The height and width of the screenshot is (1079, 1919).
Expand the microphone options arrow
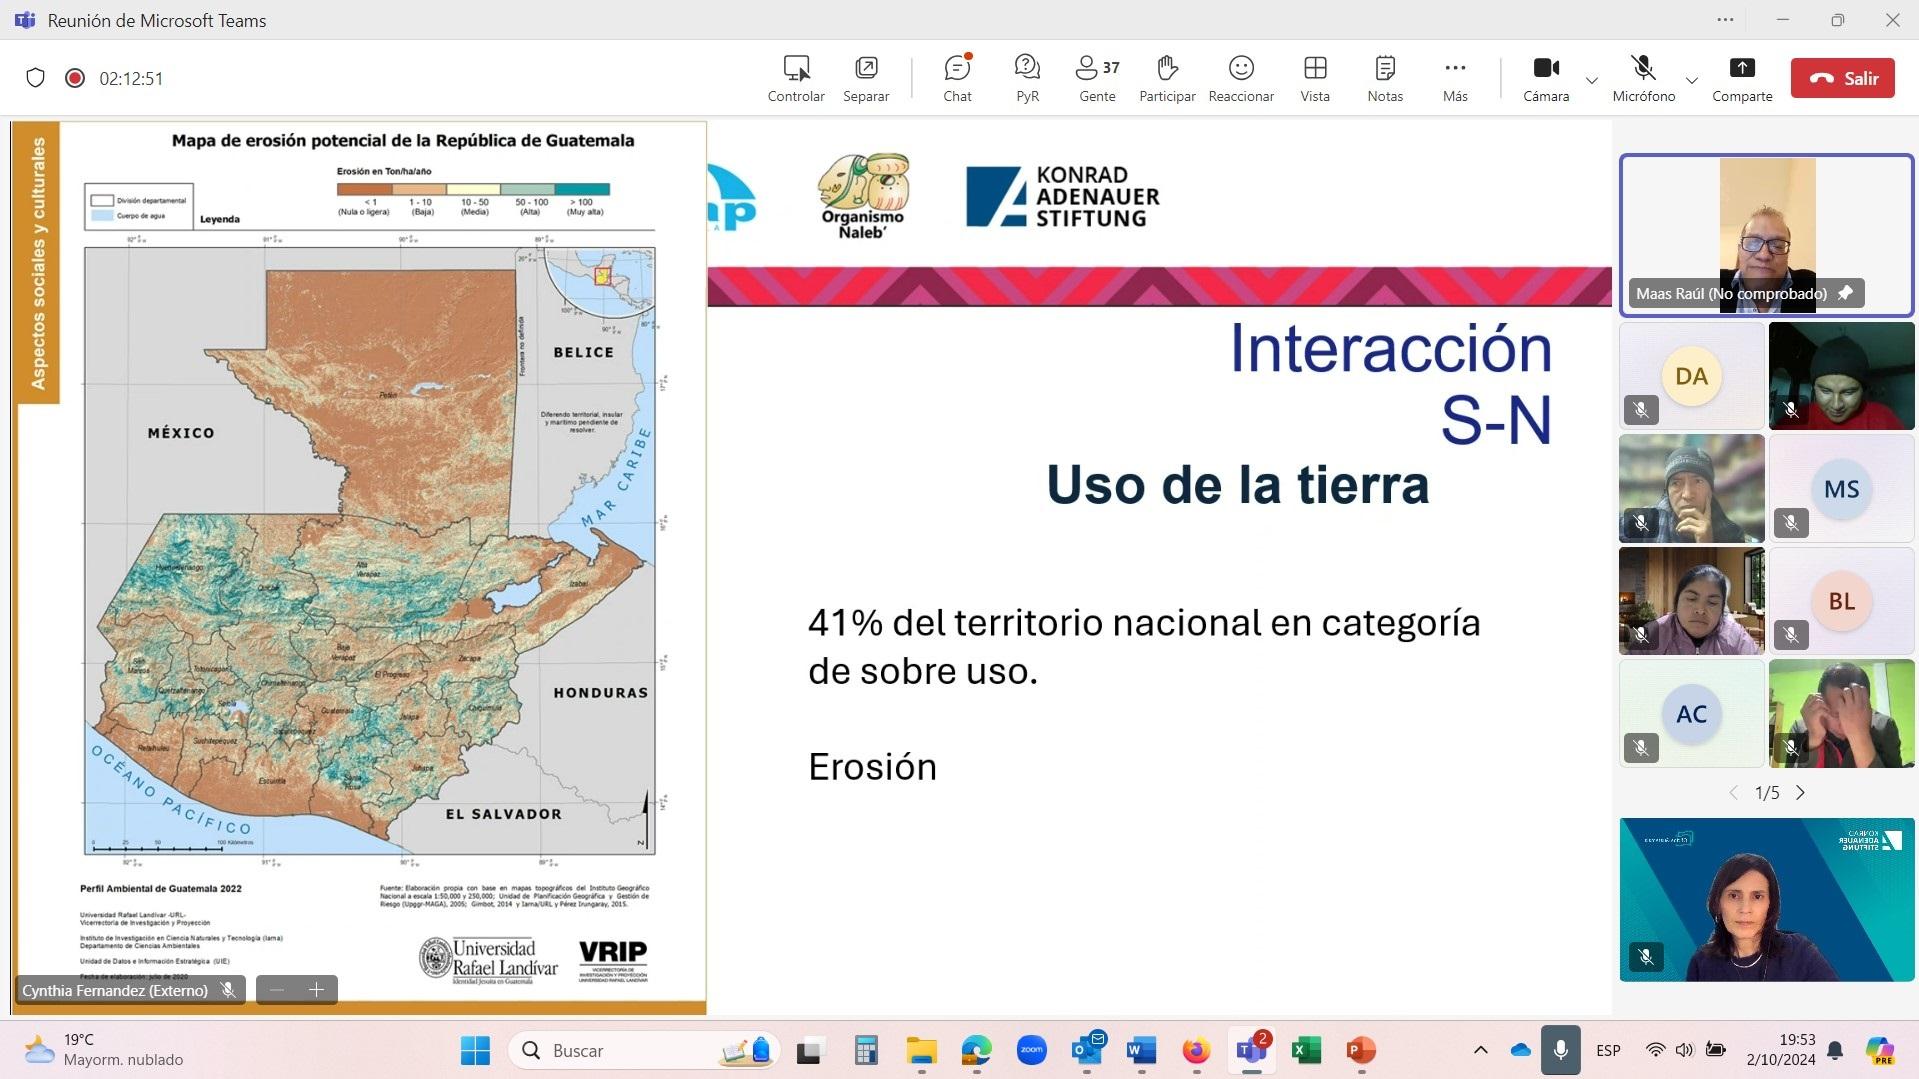[1692, 80]
